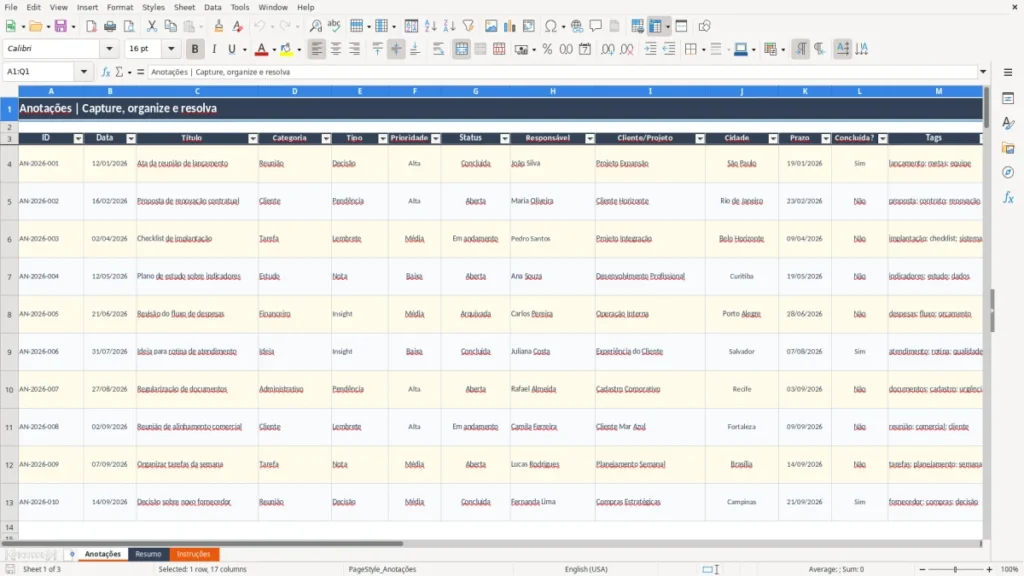
Task: Open the Data menu
Action: [x=212, y=7]
